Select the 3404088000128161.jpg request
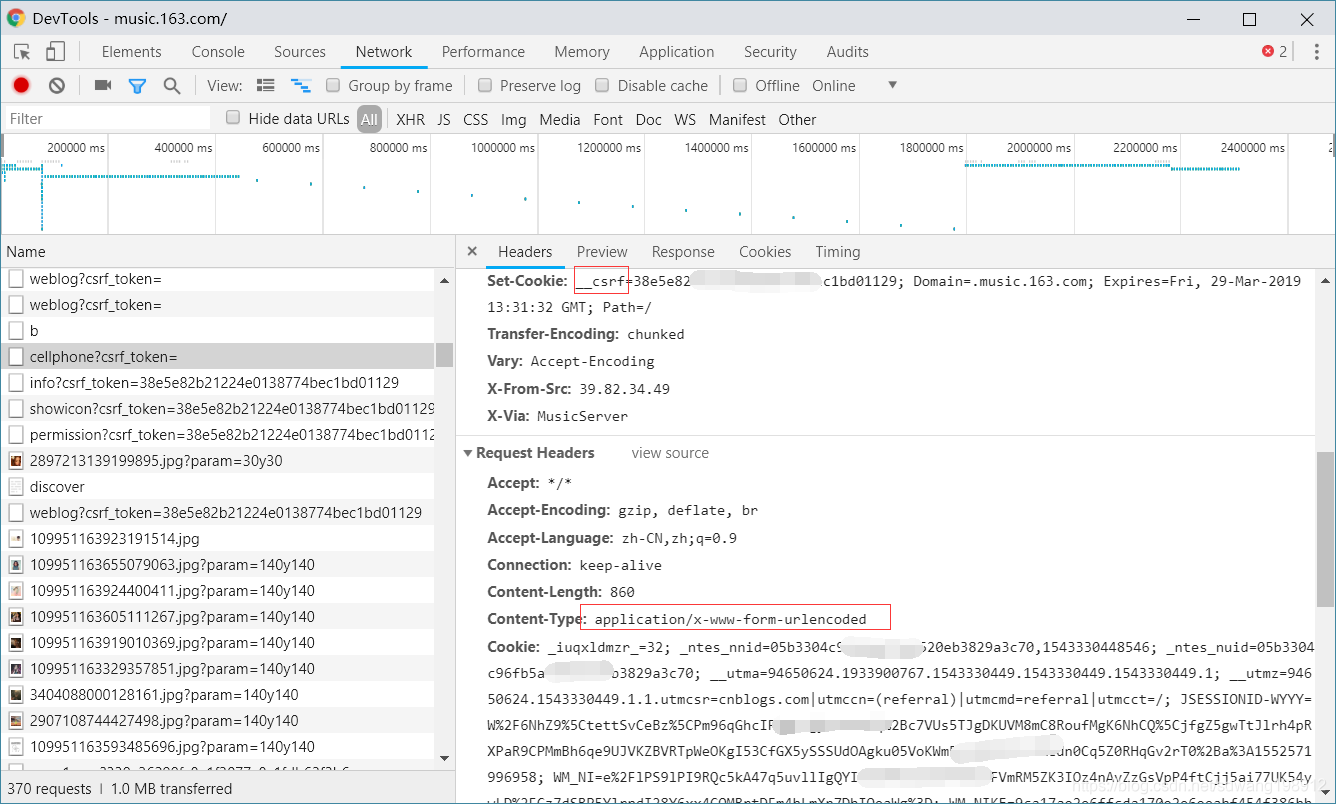Screen dimensions: 1336x804 pyautogui.click(x=218, y=695)
